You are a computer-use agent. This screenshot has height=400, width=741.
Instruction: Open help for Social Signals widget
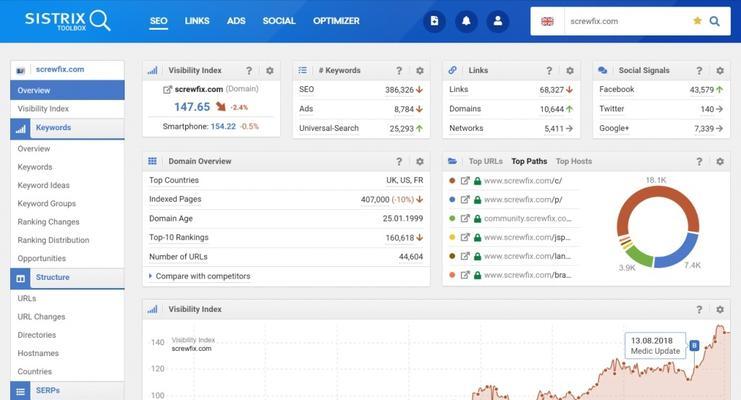(699, 70)
